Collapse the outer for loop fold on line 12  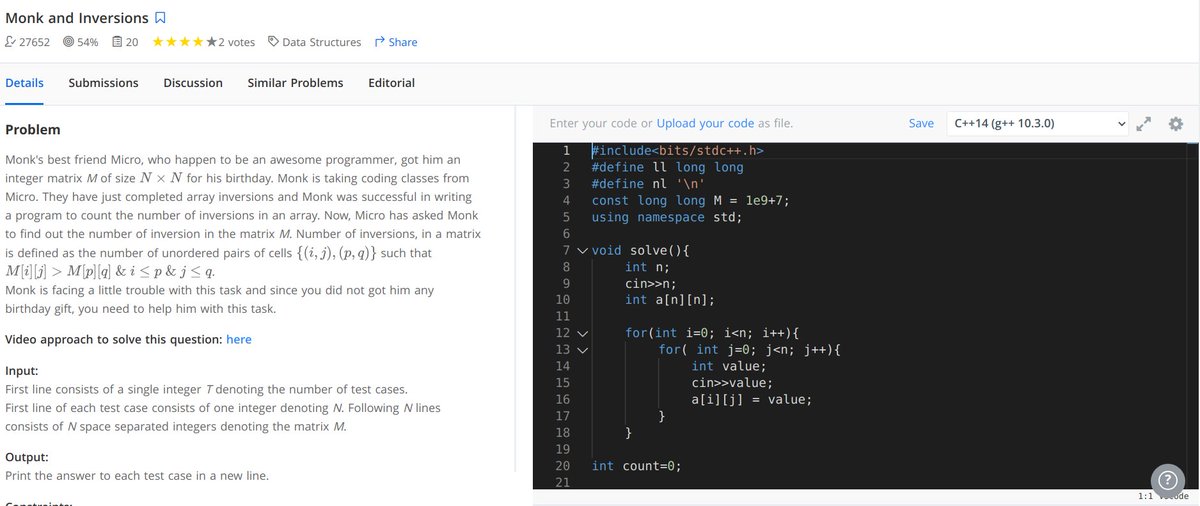coord(581,333)
